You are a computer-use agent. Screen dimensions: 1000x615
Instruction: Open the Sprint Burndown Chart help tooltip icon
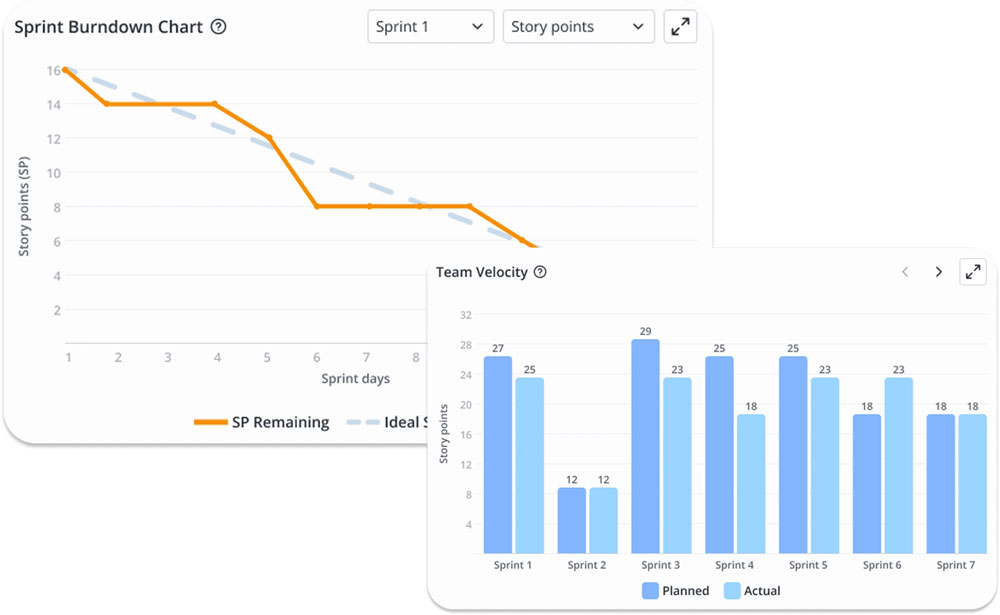pos(218,28)
